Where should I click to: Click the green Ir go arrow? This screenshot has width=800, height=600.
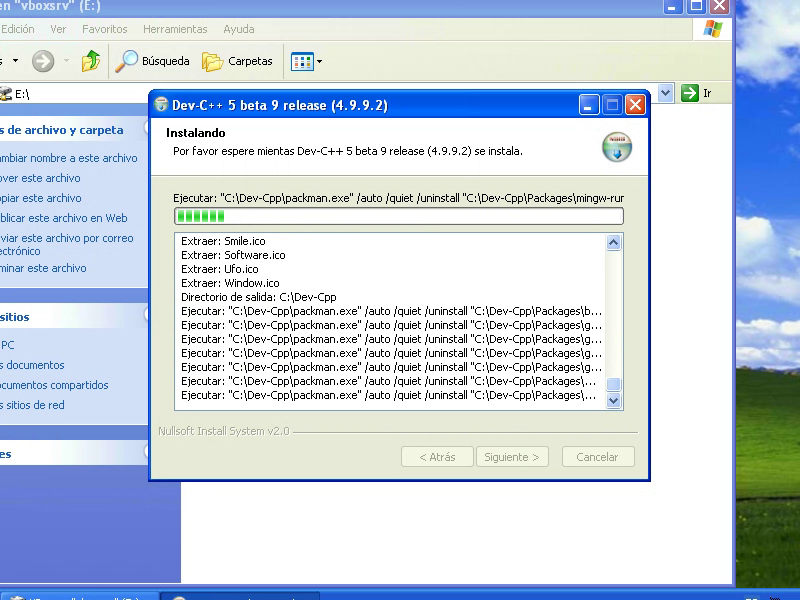[690, 93]
